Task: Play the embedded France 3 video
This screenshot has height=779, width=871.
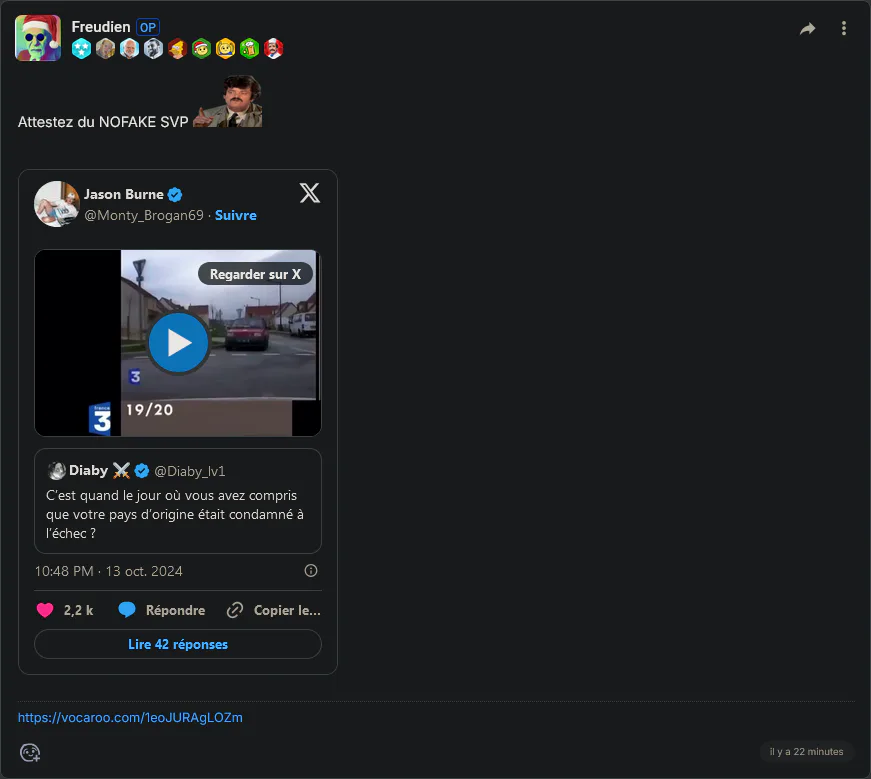Action: (x=178, y=342)
